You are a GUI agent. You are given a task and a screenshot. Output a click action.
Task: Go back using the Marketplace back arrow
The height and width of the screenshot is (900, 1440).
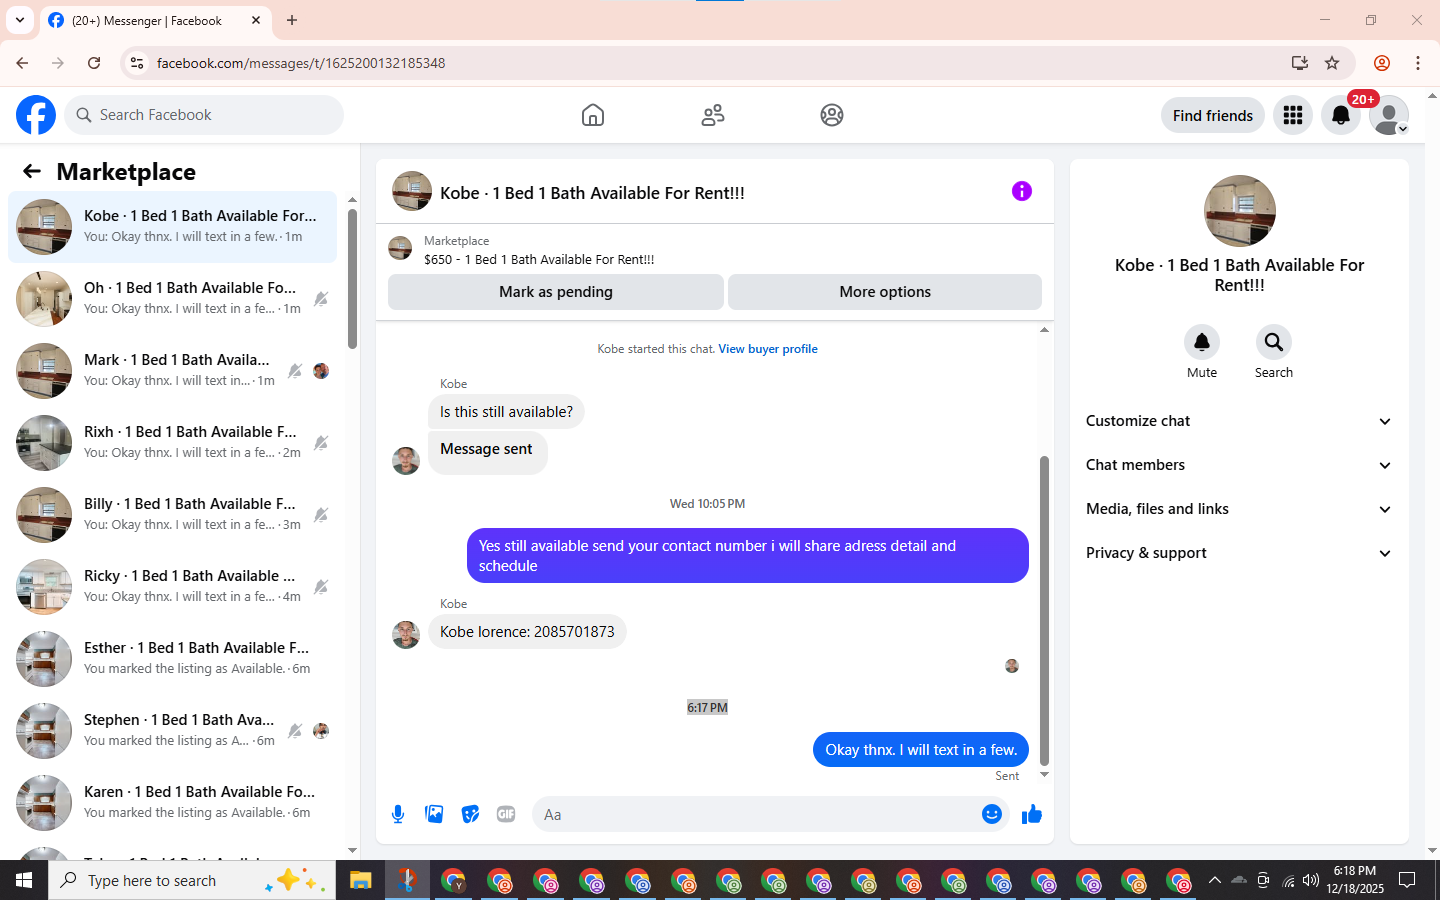(32, 171)
